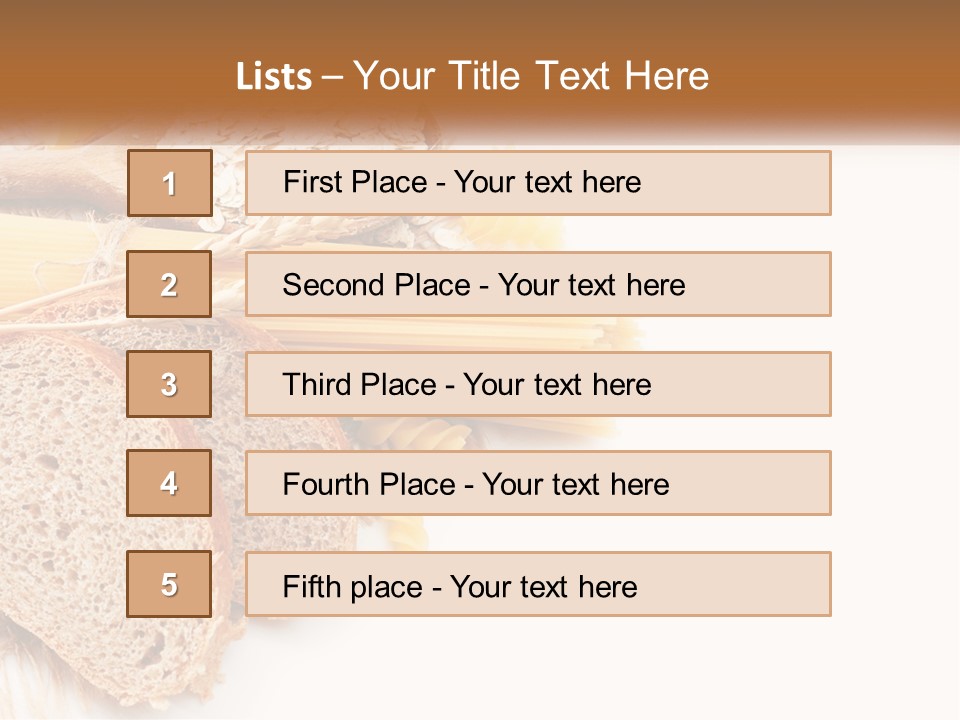Viewport: 960px width, 720px height.
Task: Select the Fourth Place text bar
Action: click(x=538, y=483)
